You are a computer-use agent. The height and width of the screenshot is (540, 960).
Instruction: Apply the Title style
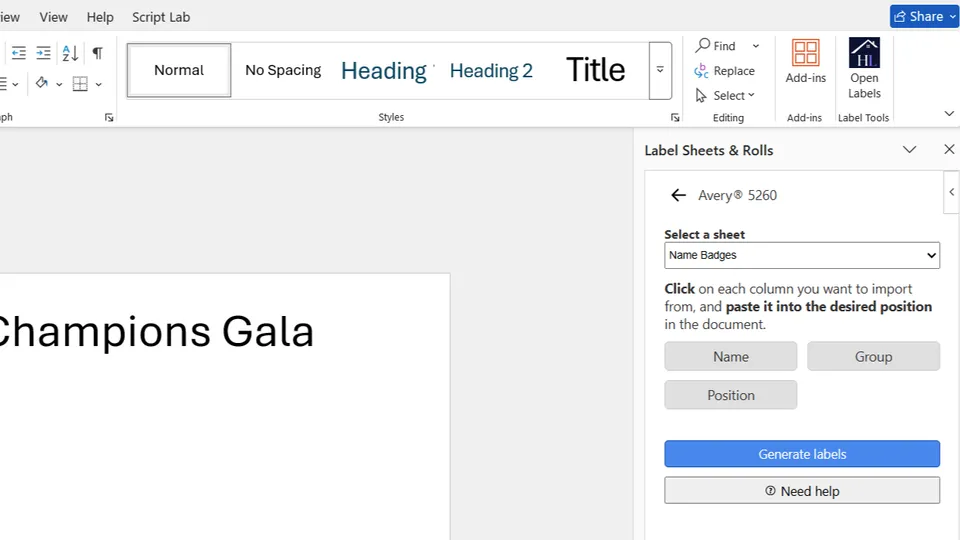[x=595, y=70]
